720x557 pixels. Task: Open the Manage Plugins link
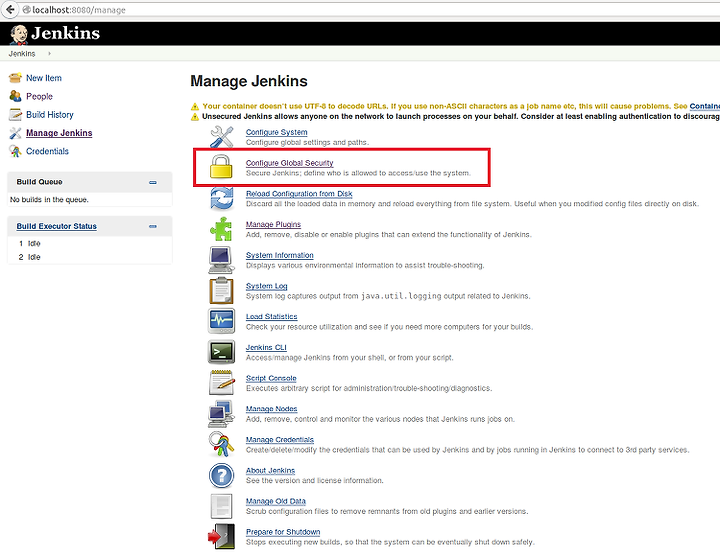[273, 225]
